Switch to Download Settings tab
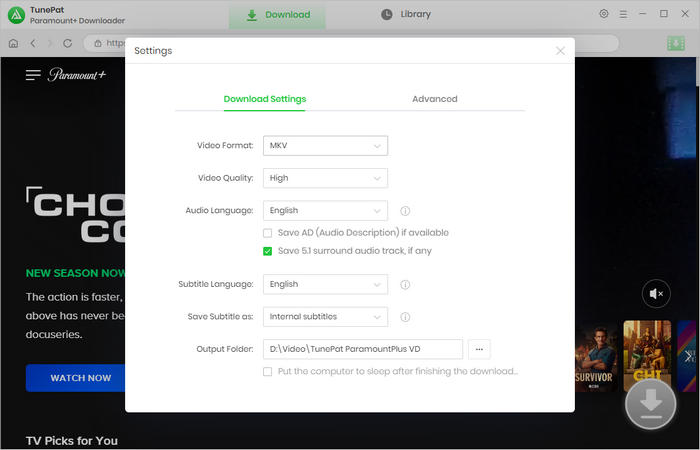 (265, 99)
